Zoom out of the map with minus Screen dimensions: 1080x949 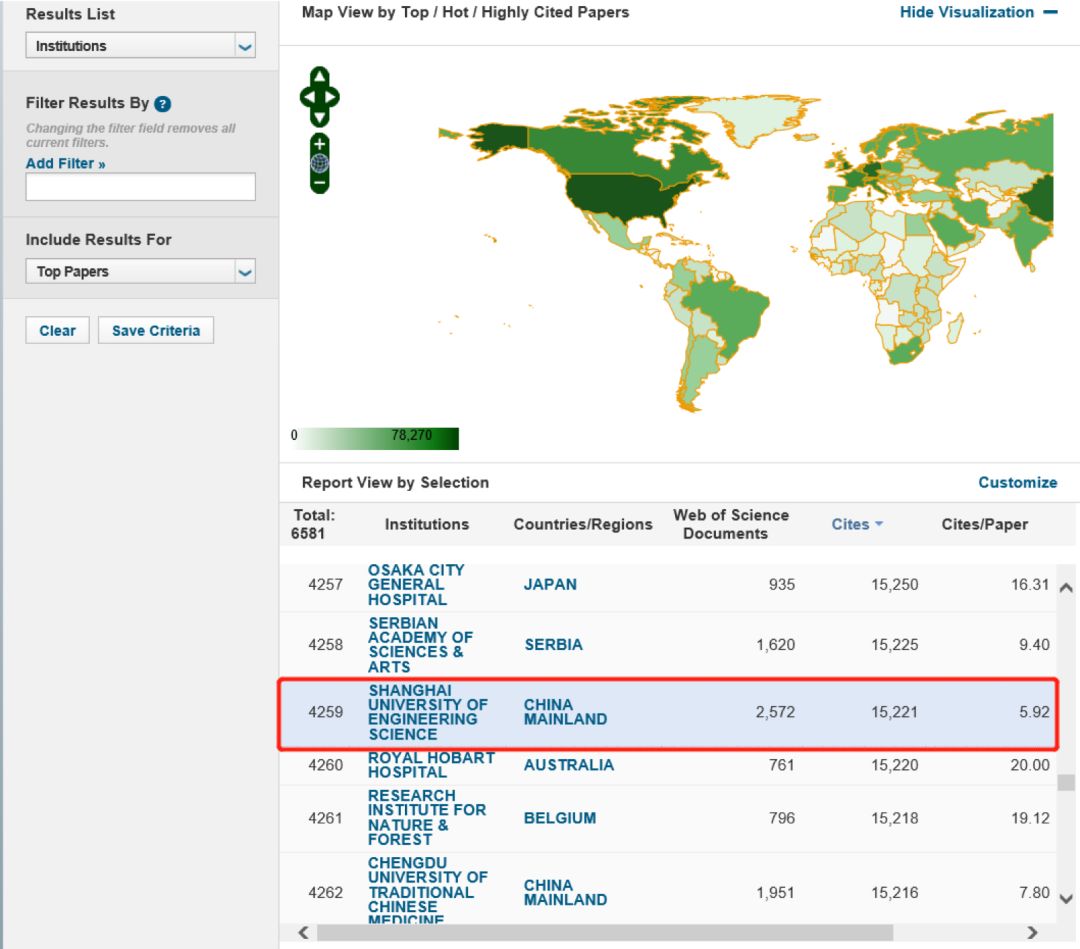pyautogui.click(x=319, y=183)
